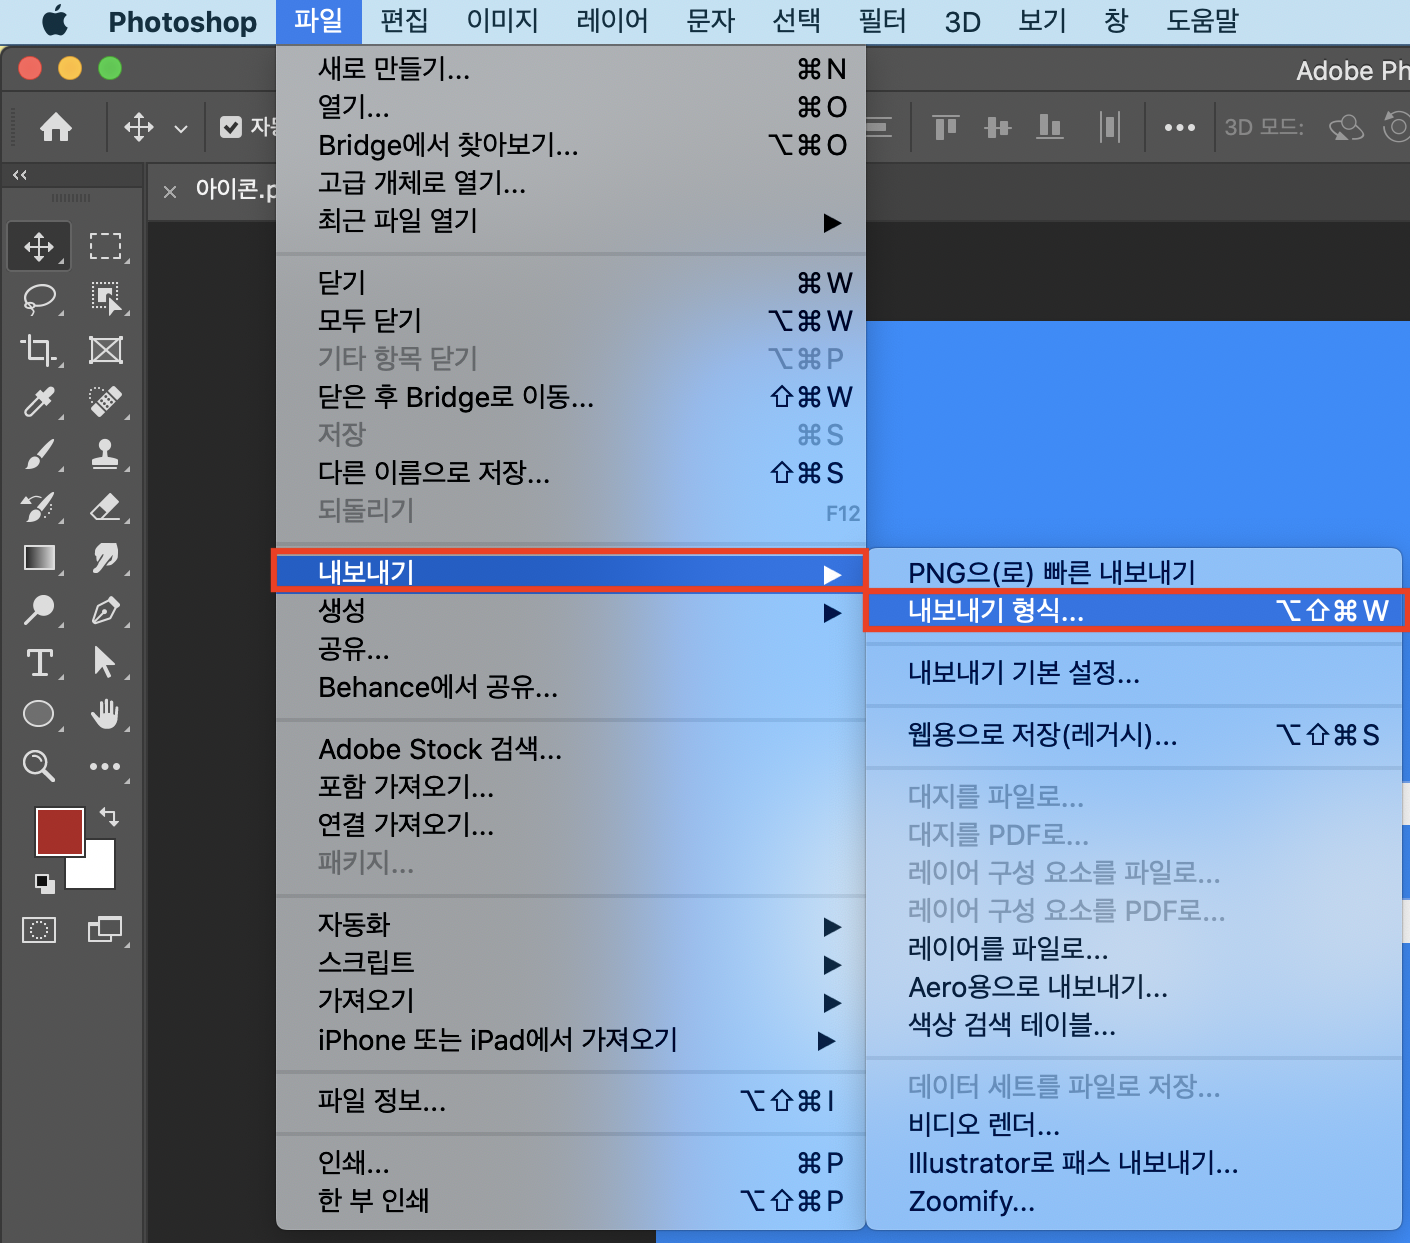Select the Eraser tool
Image resolution: width=1410 pixels, height=1243 pixels.
point(105,506)
